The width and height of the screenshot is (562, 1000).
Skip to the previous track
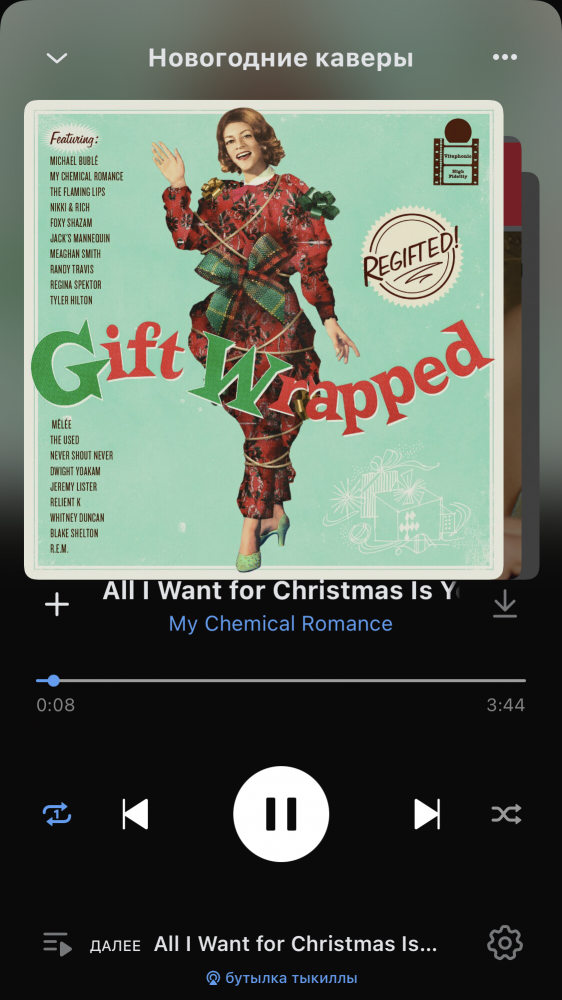(135, 814)
